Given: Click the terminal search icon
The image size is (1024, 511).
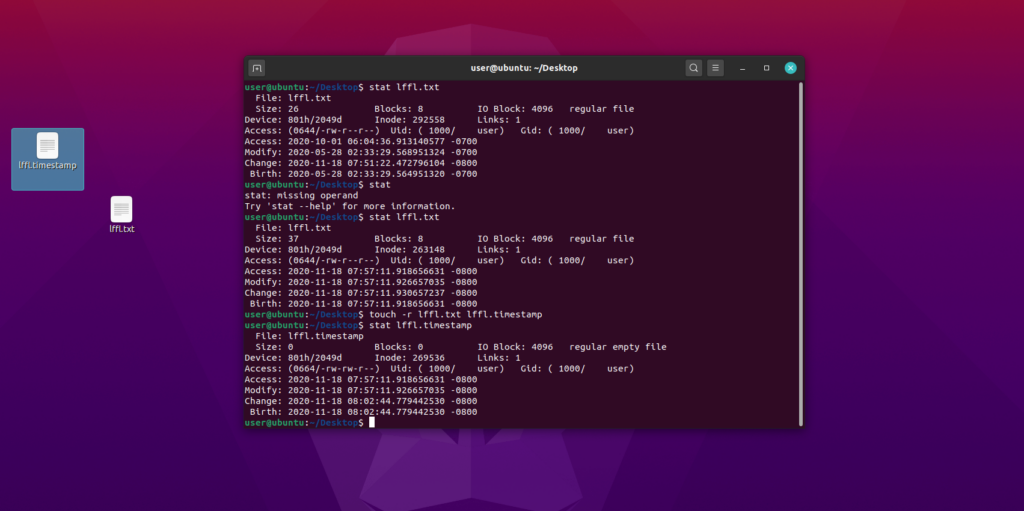Looking at the screenshot, I should (x=694, y=68).
